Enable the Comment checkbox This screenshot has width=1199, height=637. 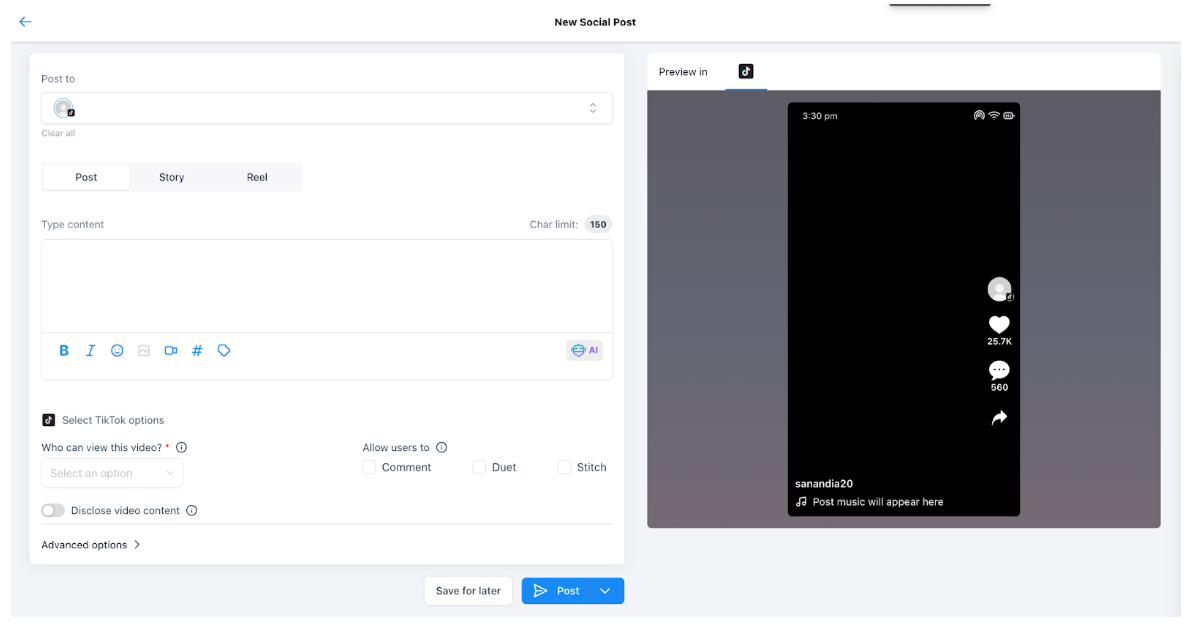(x=369, y=467)
